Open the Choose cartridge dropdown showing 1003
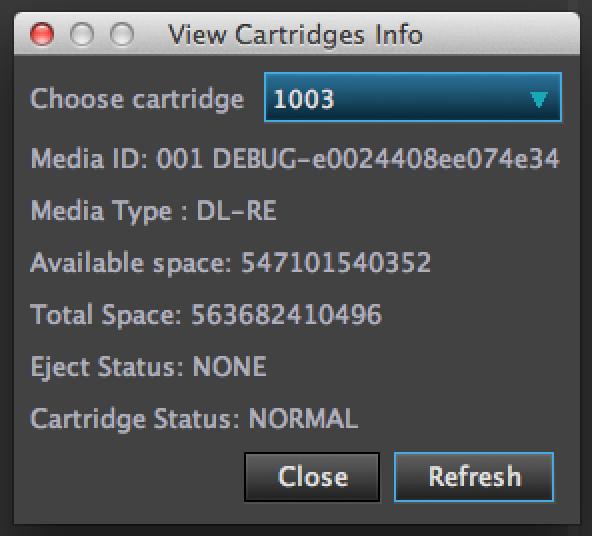The image size is (592, 536). coord(413,97)
